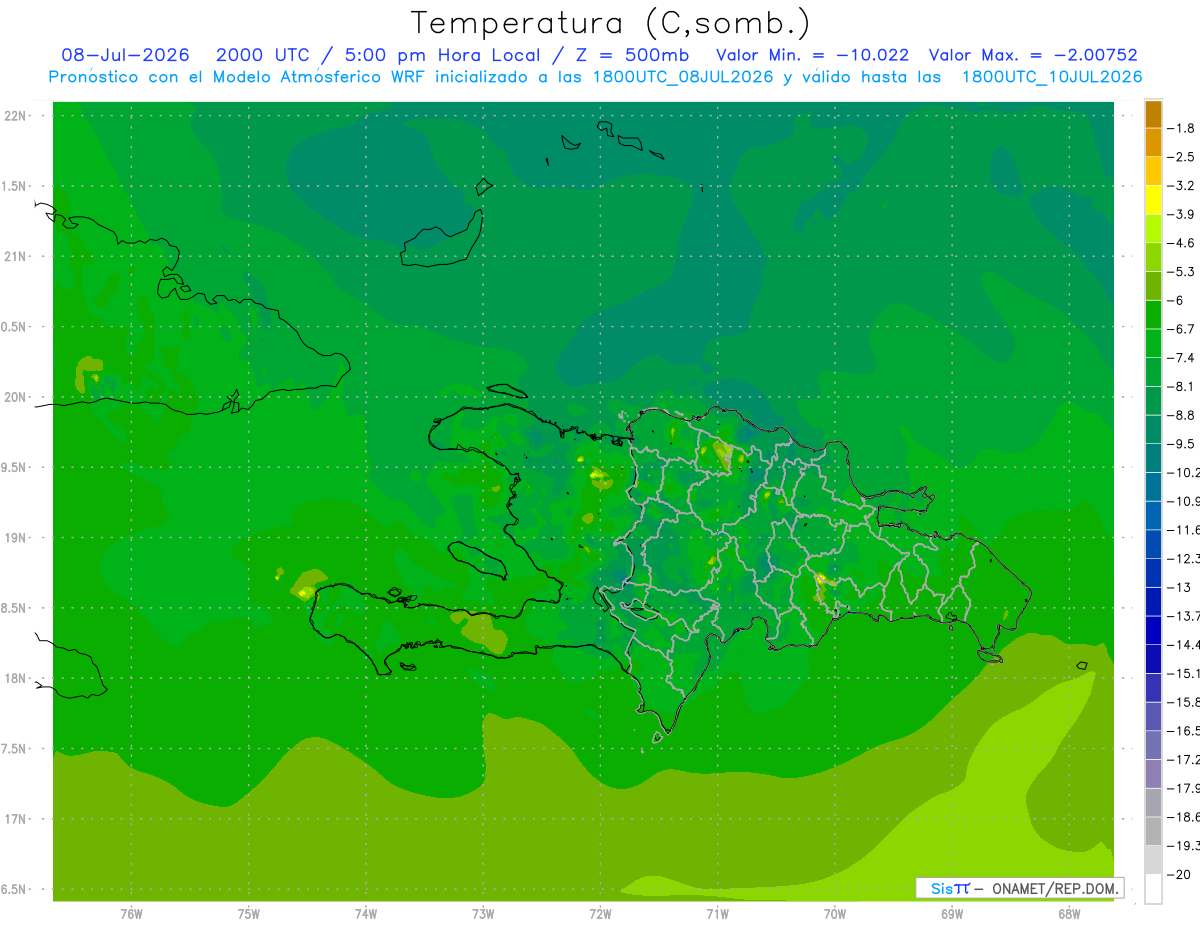Click the '70W' longitude label
This screenshot has height=927, width=1200.
(835, 914)
